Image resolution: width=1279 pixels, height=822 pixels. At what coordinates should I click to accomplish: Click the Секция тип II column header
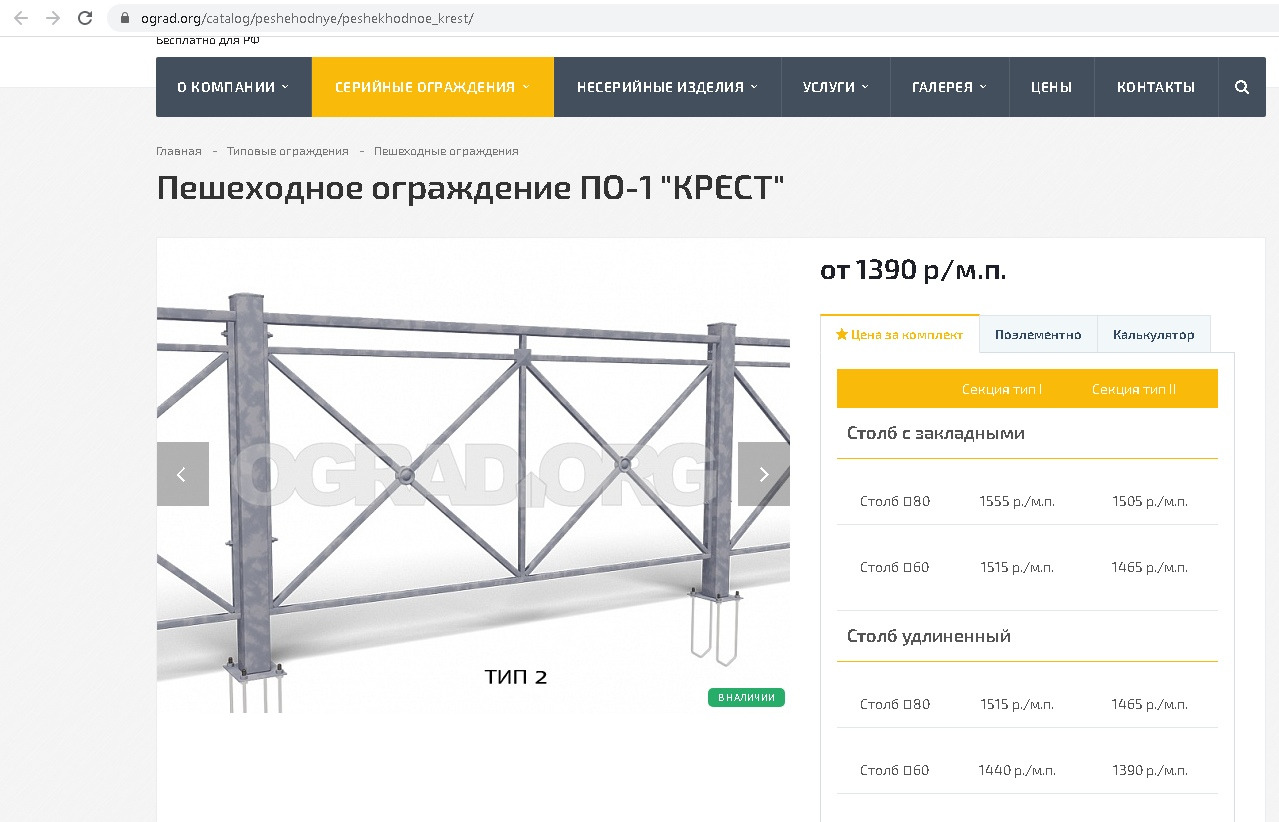click(1134, 389)
